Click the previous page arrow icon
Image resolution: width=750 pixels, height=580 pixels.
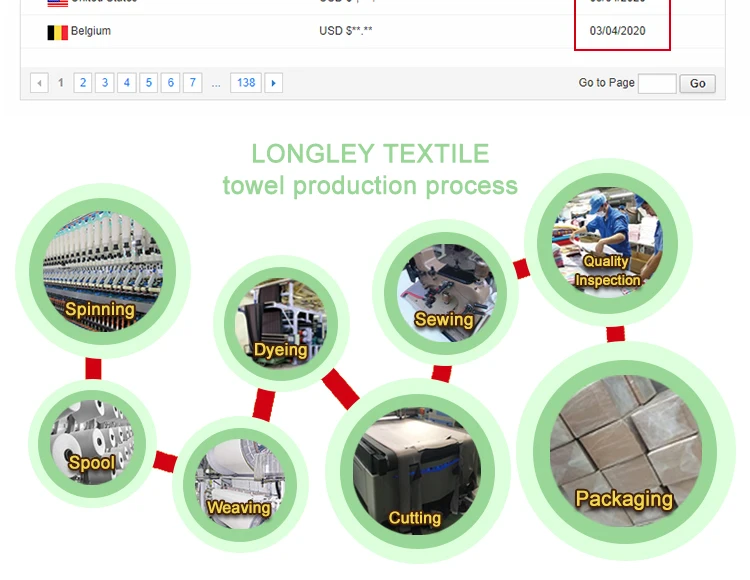[39, 83]
